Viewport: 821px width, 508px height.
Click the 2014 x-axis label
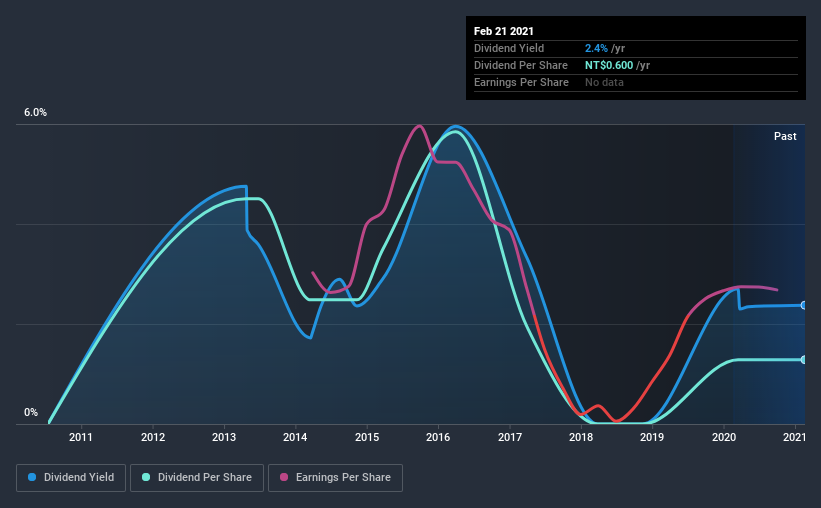pos(295,437)
